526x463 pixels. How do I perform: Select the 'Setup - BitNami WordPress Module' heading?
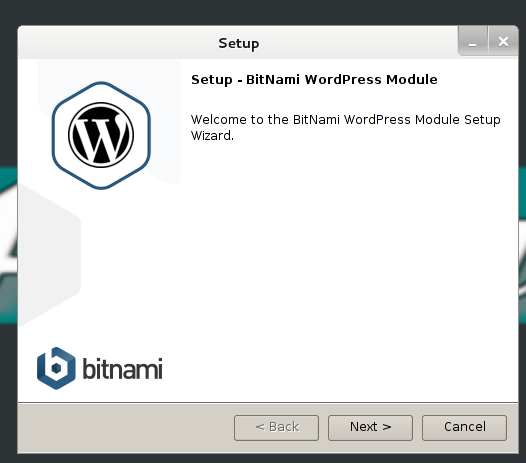314,80
